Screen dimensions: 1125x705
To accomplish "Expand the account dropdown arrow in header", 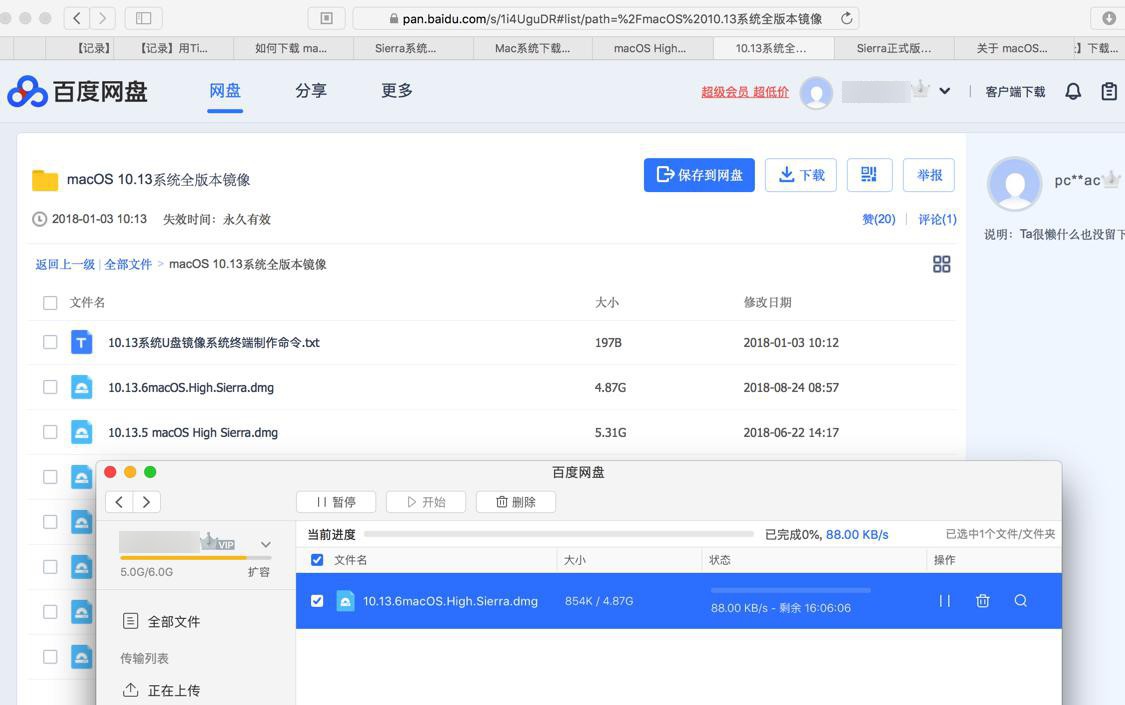I will click(x=945, y=91).
